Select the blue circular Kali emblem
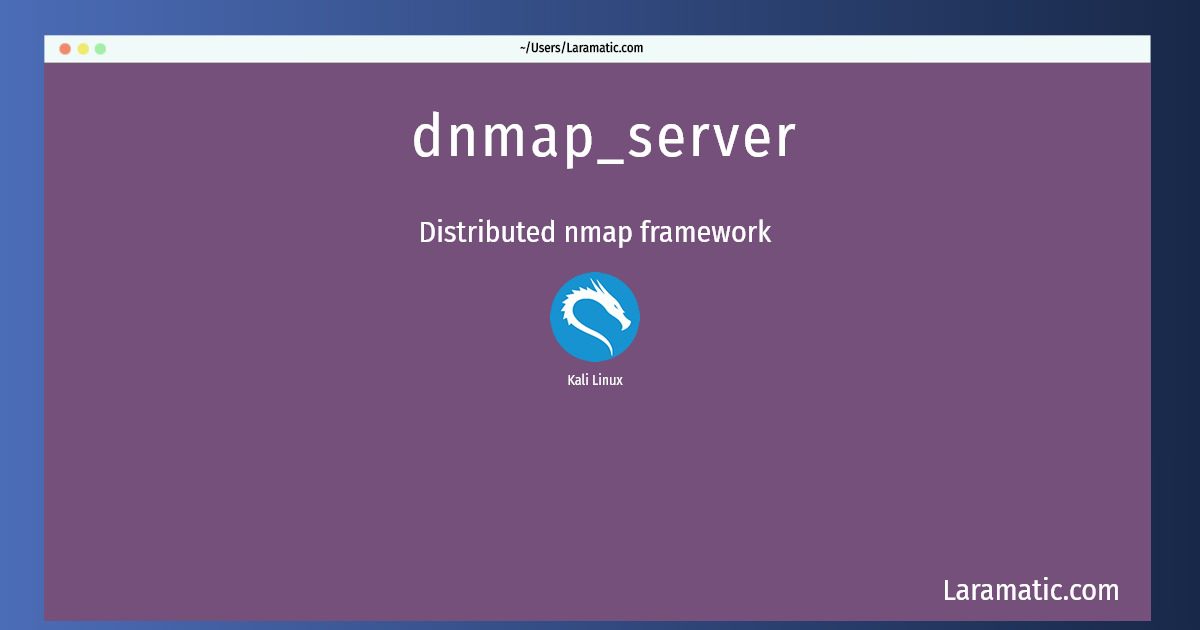This screenshot has height=630, width=1200. point(595,316)
